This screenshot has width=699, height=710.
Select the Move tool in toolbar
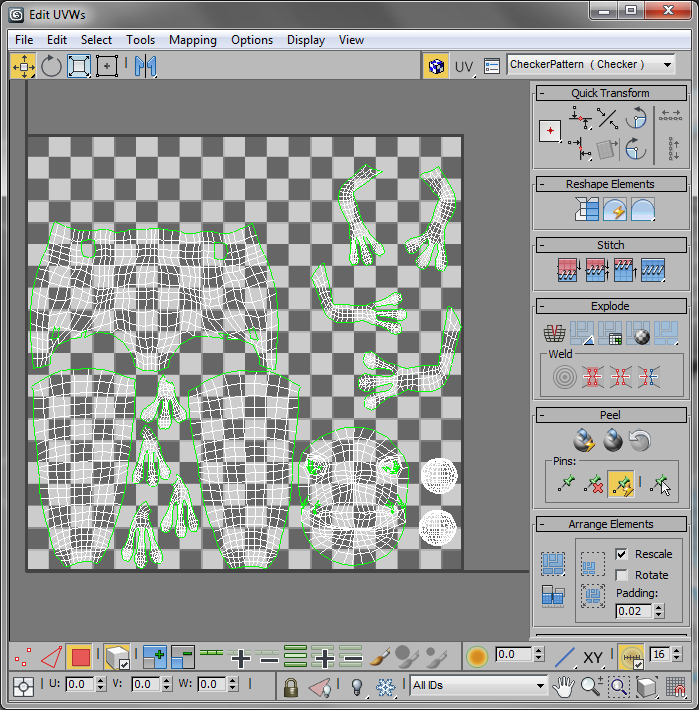(x=23, y=67)
